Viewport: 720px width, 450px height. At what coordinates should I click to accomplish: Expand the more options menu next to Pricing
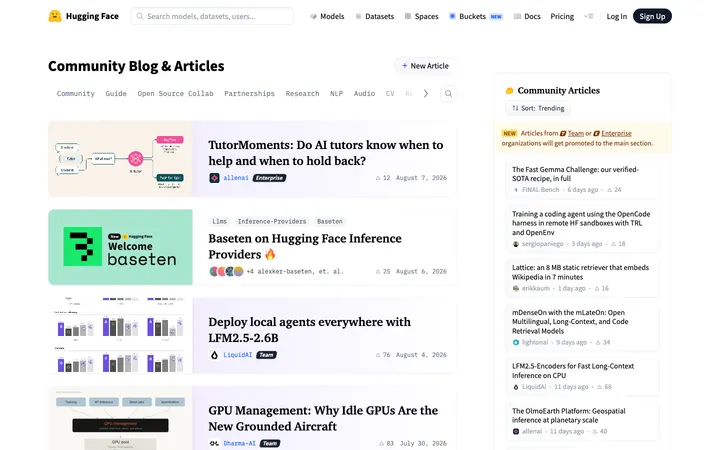coord(589,16)
